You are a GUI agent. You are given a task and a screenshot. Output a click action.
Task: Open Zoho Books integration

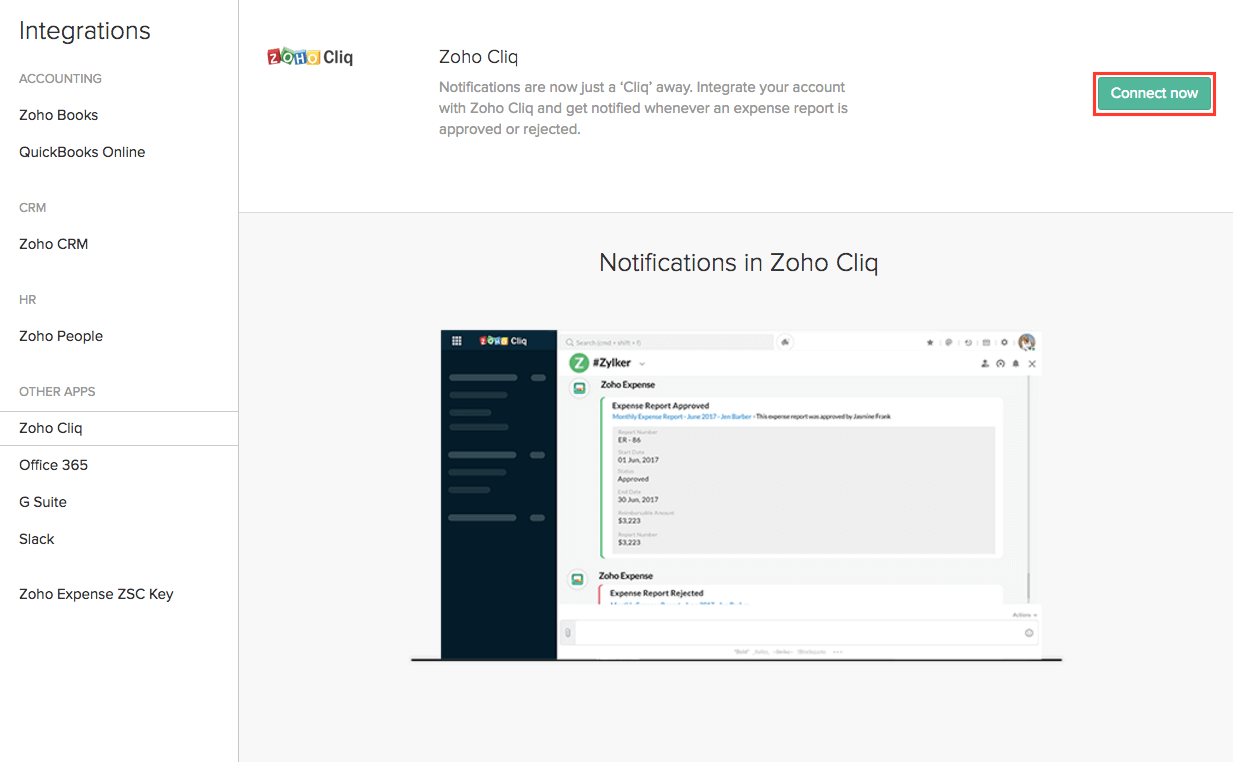click(x=59, y=115)
